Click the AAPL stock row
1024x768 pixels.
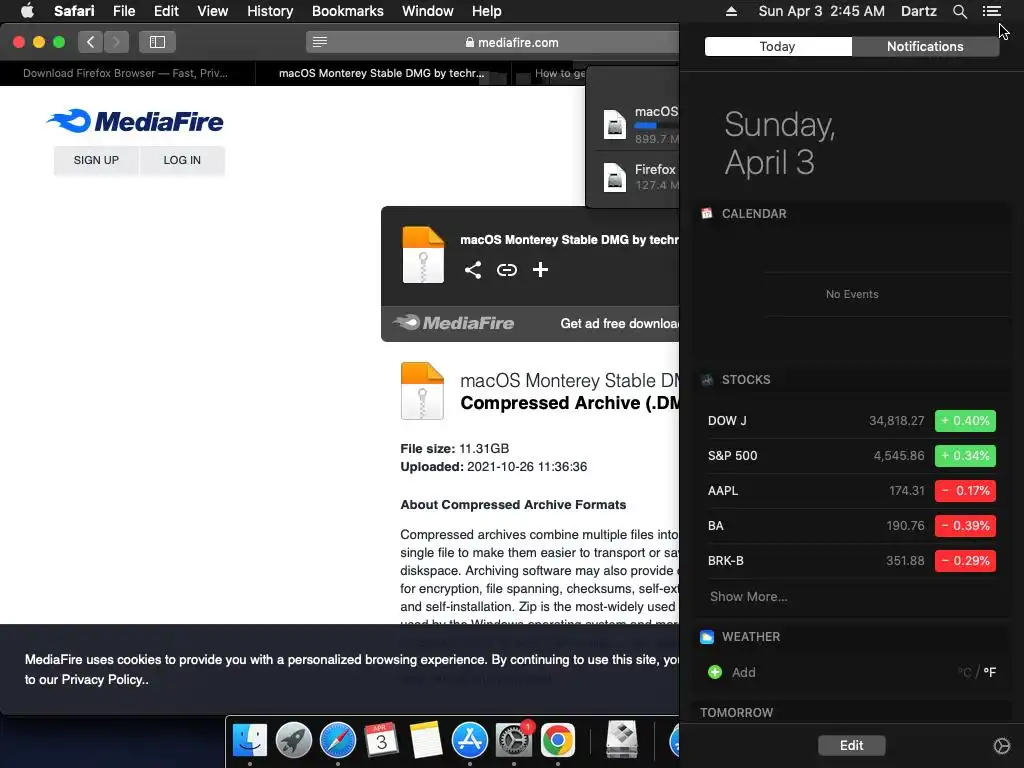point(851,490)
